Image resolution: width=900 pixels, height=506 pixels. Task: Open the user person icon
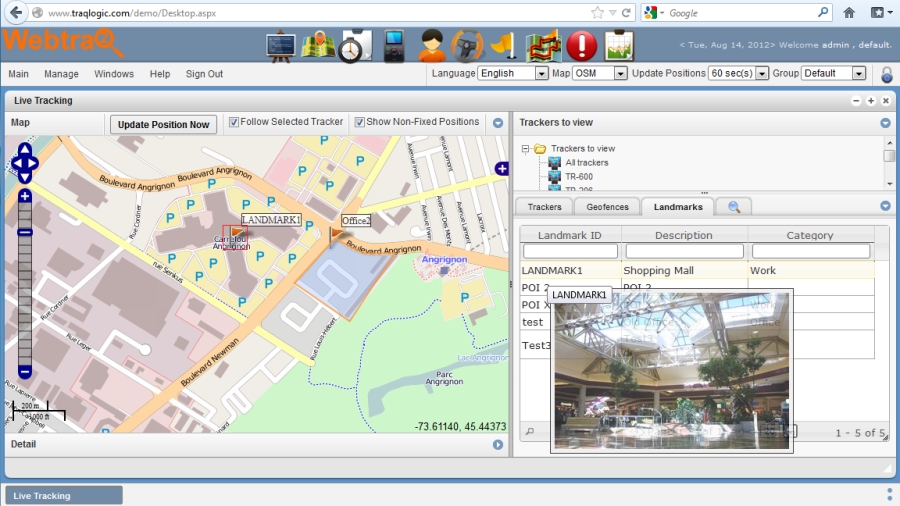click(432, 45)
